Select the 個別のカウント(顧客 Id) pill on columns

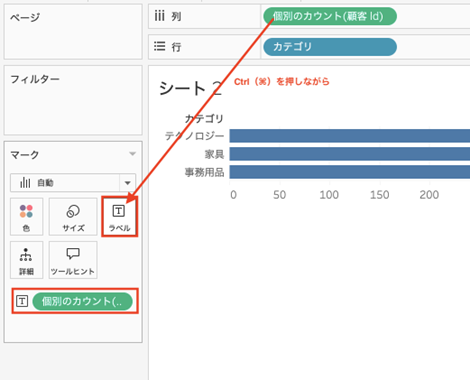click(330, 16)
